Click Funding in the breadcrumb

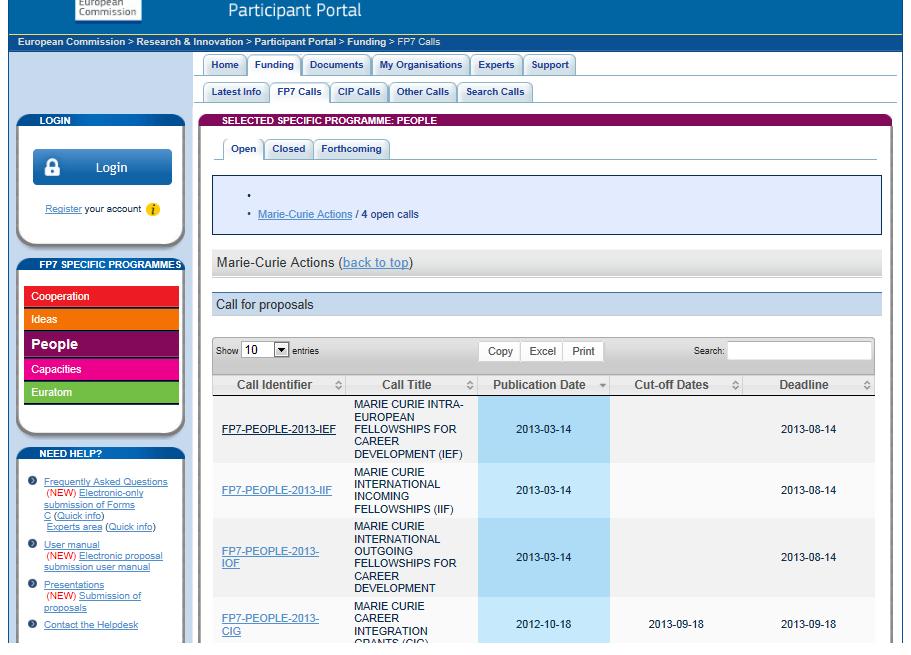[366, 42]
